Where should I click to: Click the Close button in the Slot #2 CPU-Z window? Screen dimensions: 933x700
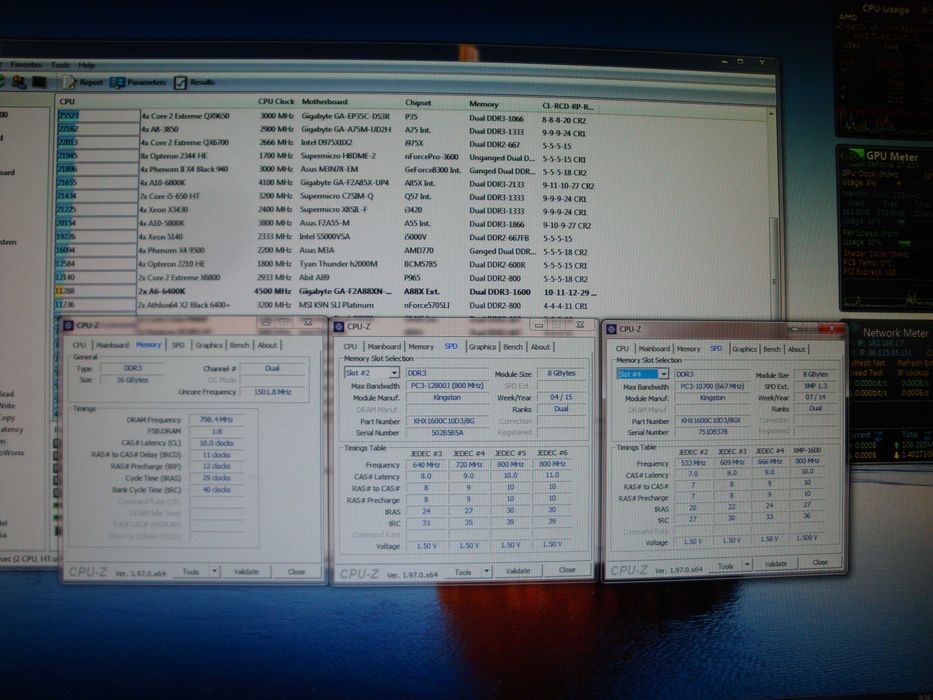pyautogui.click(x=567, y=570)
